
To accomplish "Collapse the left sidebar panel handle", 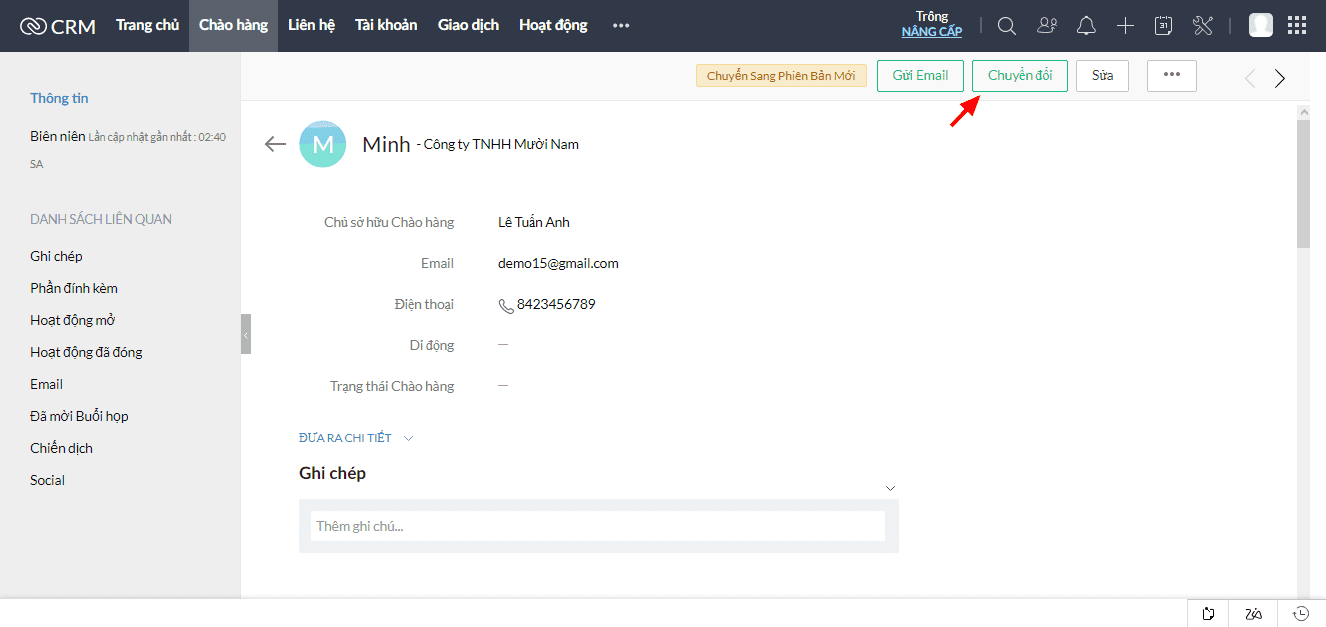I will pos(245,334).
